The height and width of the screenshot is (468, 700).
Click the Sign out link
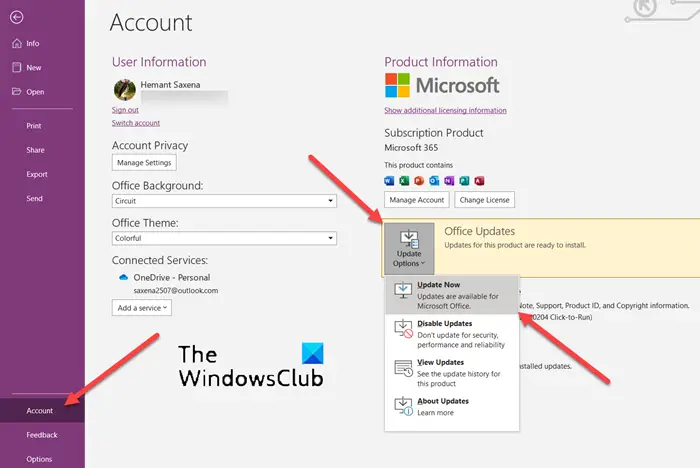tap(125, 110)
